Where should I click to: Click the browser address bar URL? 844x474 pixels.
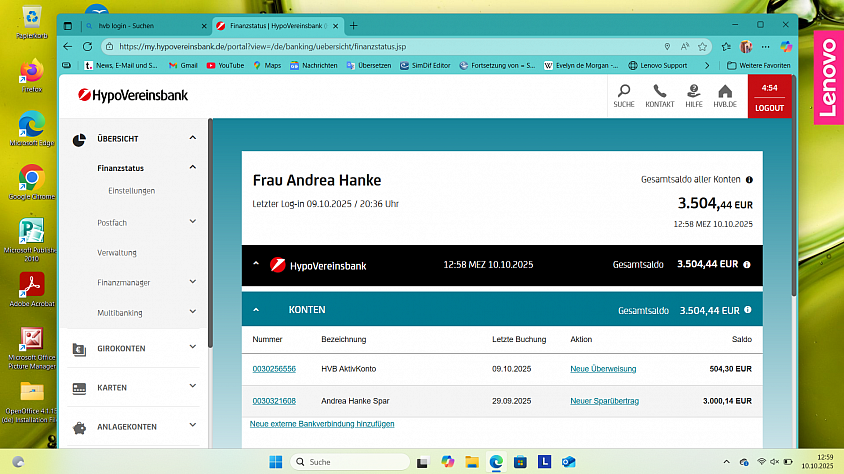pos(263,47)
